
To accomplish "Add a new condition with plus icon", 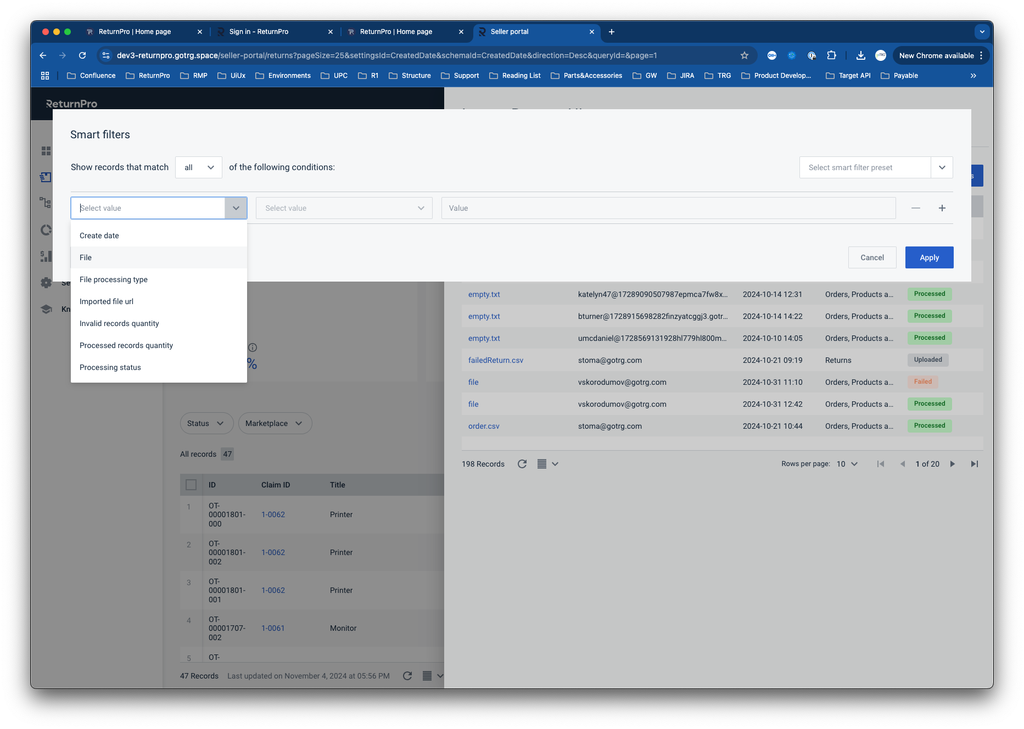I will (942, 208).
